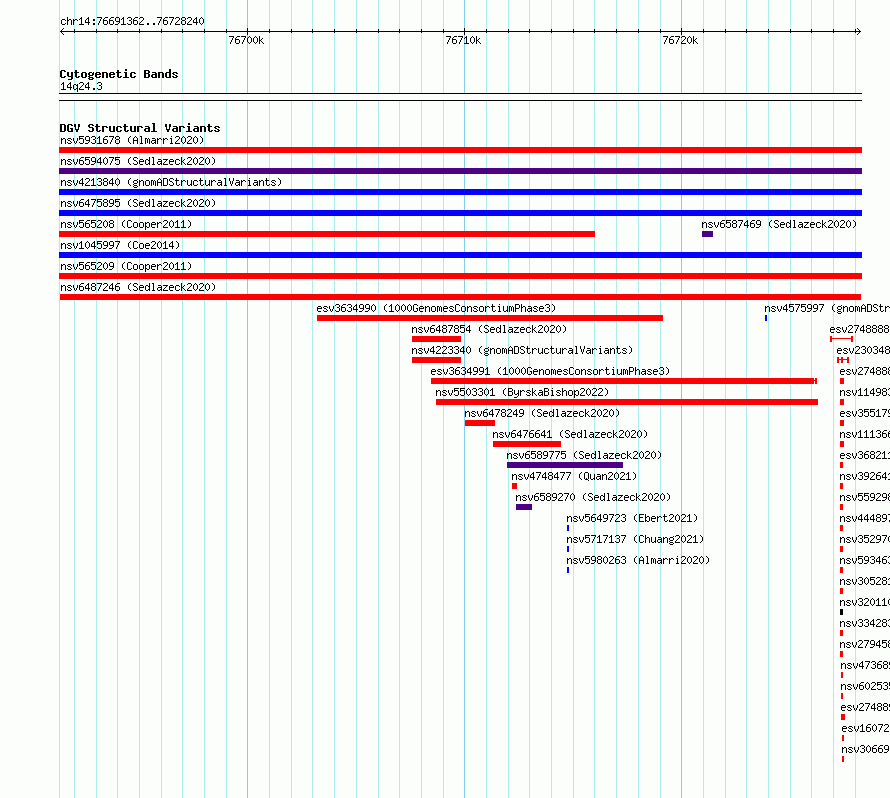Click the truncated nsv111366 variant label
This screenshot has width=890, height=798.
tap(864, 434)
